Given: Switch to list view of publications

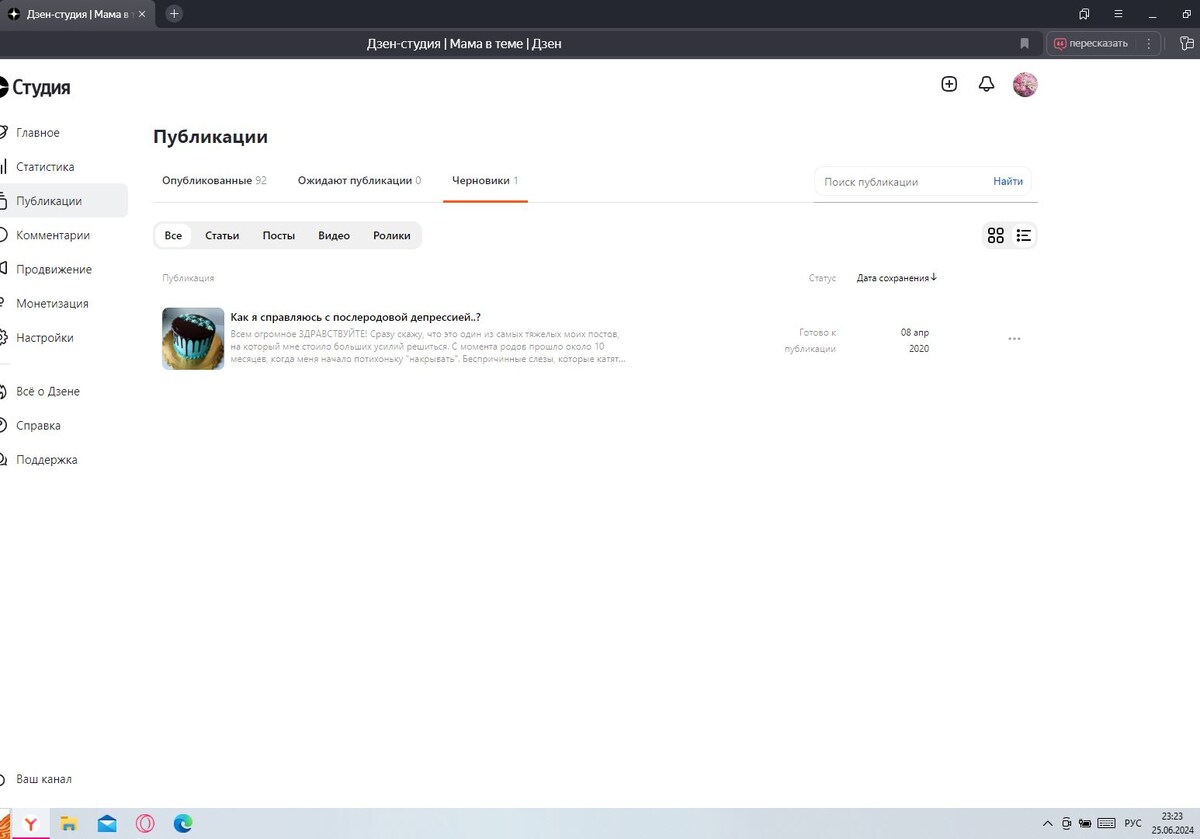Looking at the screenshot, I should (x=1023, y=235).
